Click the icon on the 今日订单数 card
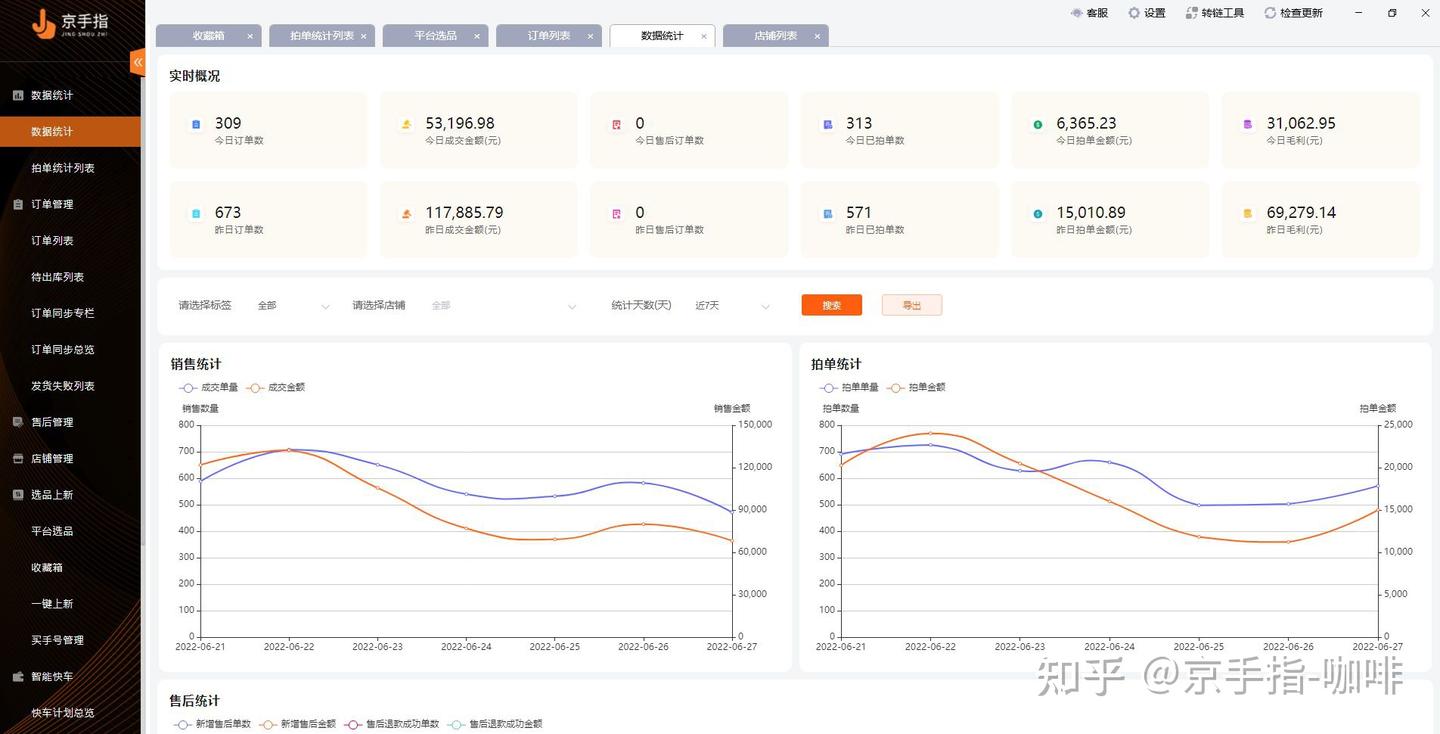Image resolution: width=1440 pixels, height=734 pixels. 196,125
